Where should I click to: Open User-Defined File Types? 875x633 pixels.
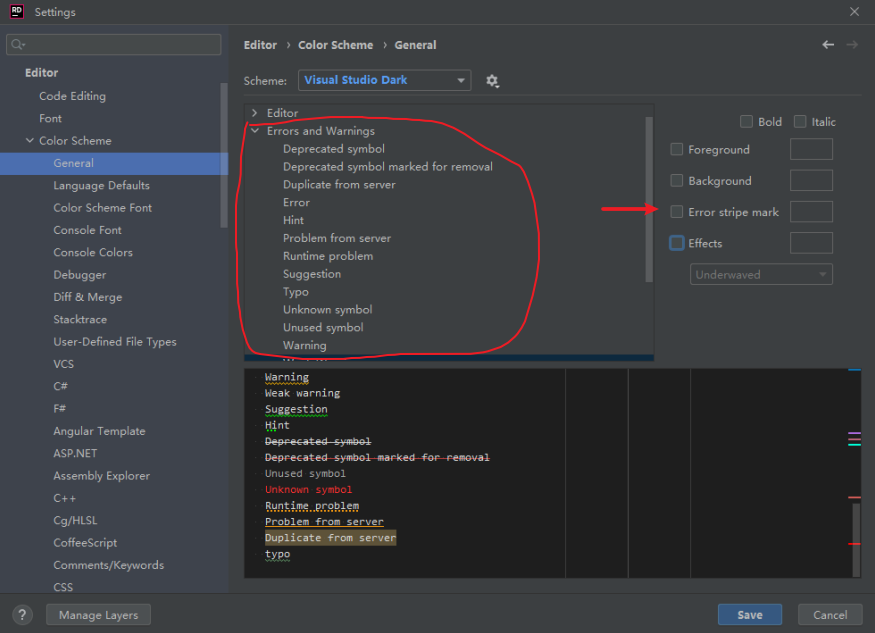tap(115, 342)
